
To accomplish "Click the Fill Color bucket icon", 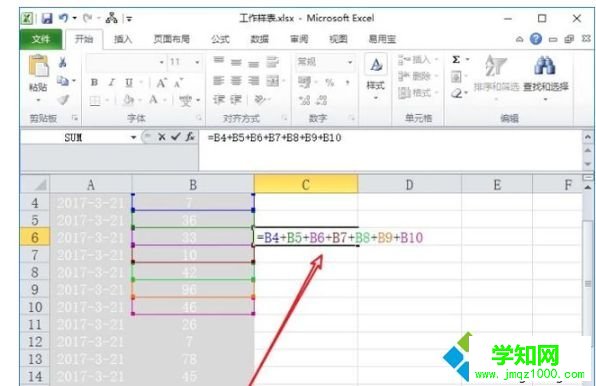I will click(129, 100).
